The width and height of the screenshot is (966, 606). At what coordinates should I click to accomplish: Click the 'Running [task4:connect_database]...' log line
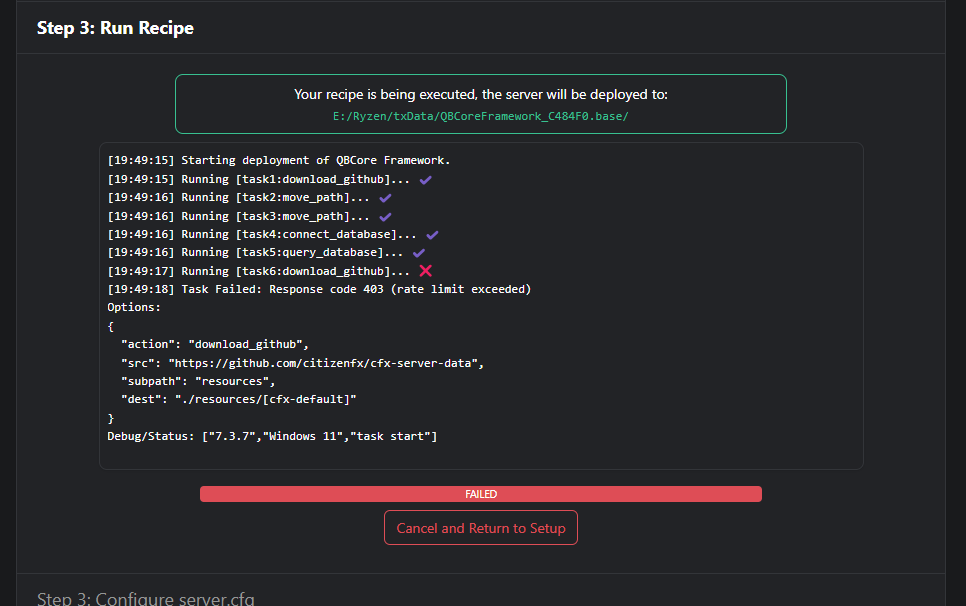pyautogui.click(x=262, y=235)
